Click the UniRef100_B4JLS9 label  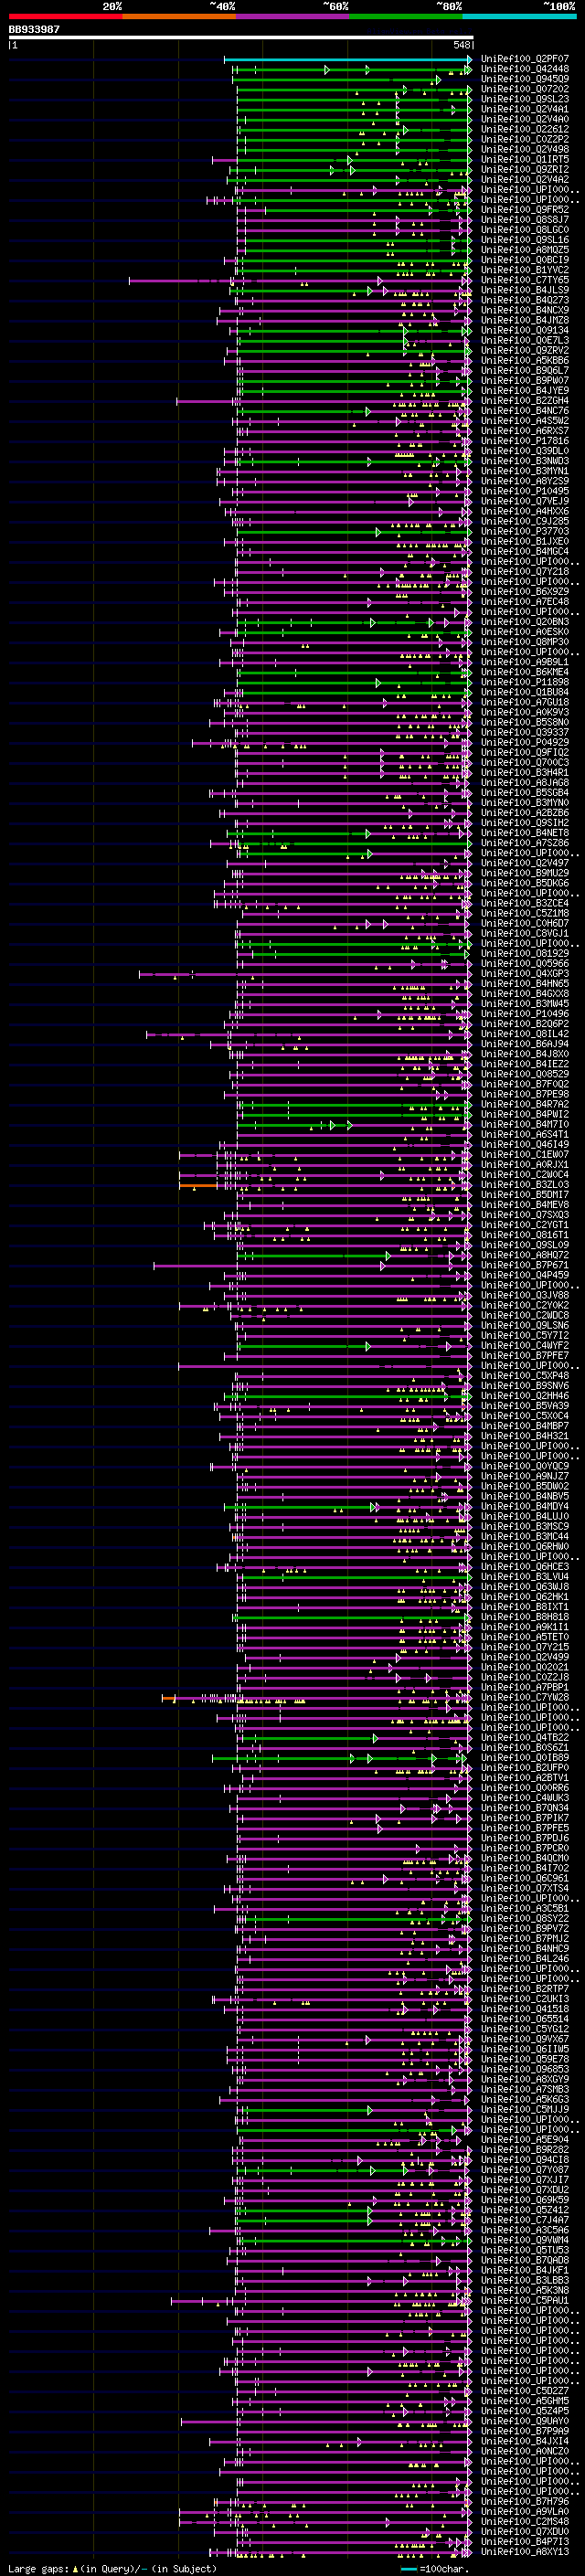click(x=525, y=290)
